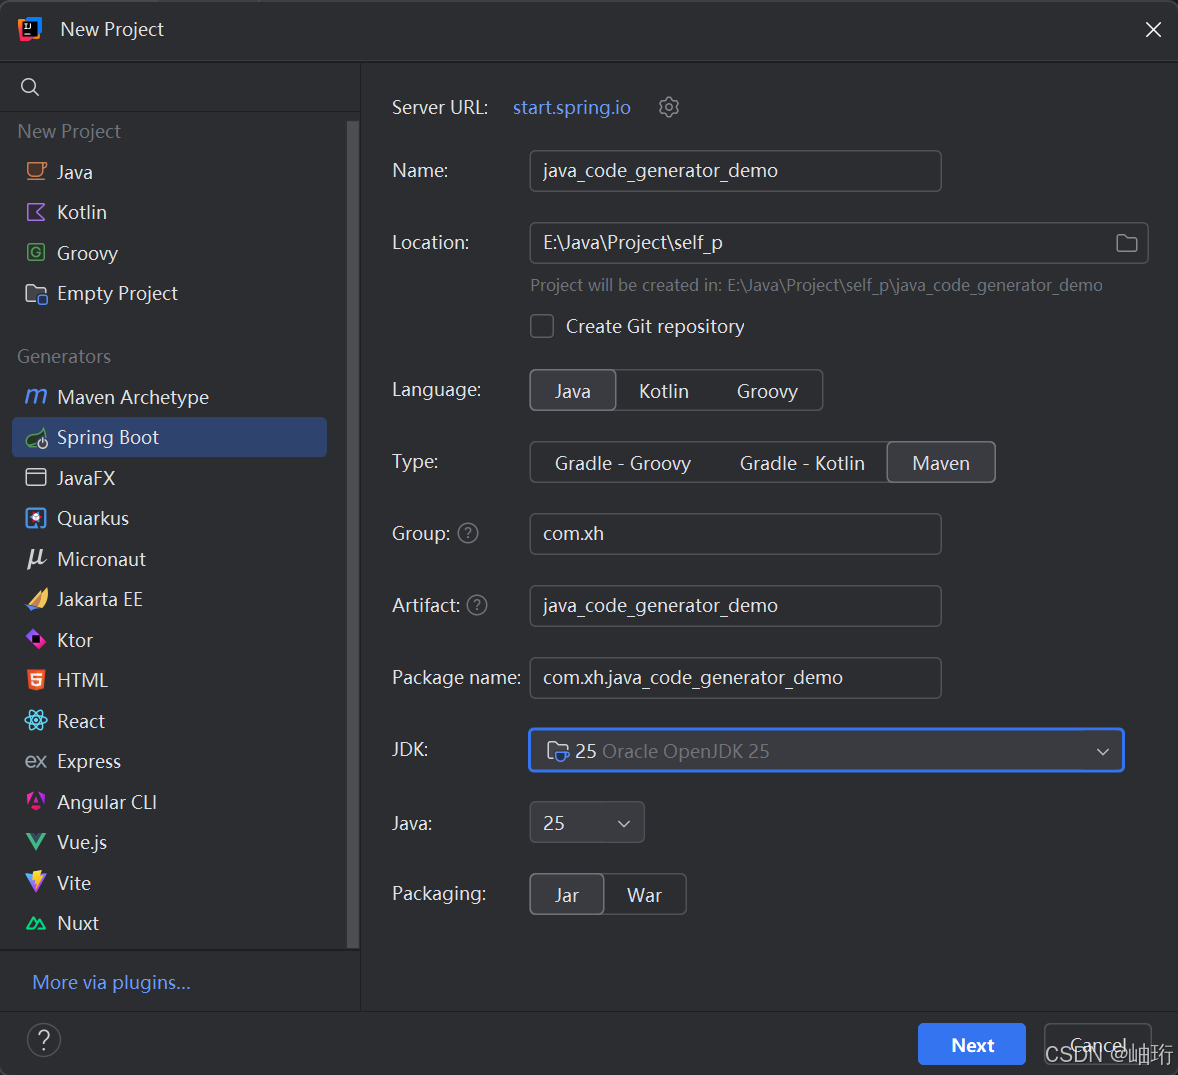Screen dimensions: 1178x1075
Task: Select Micronaut in generators list
Action: pos(170,559)
